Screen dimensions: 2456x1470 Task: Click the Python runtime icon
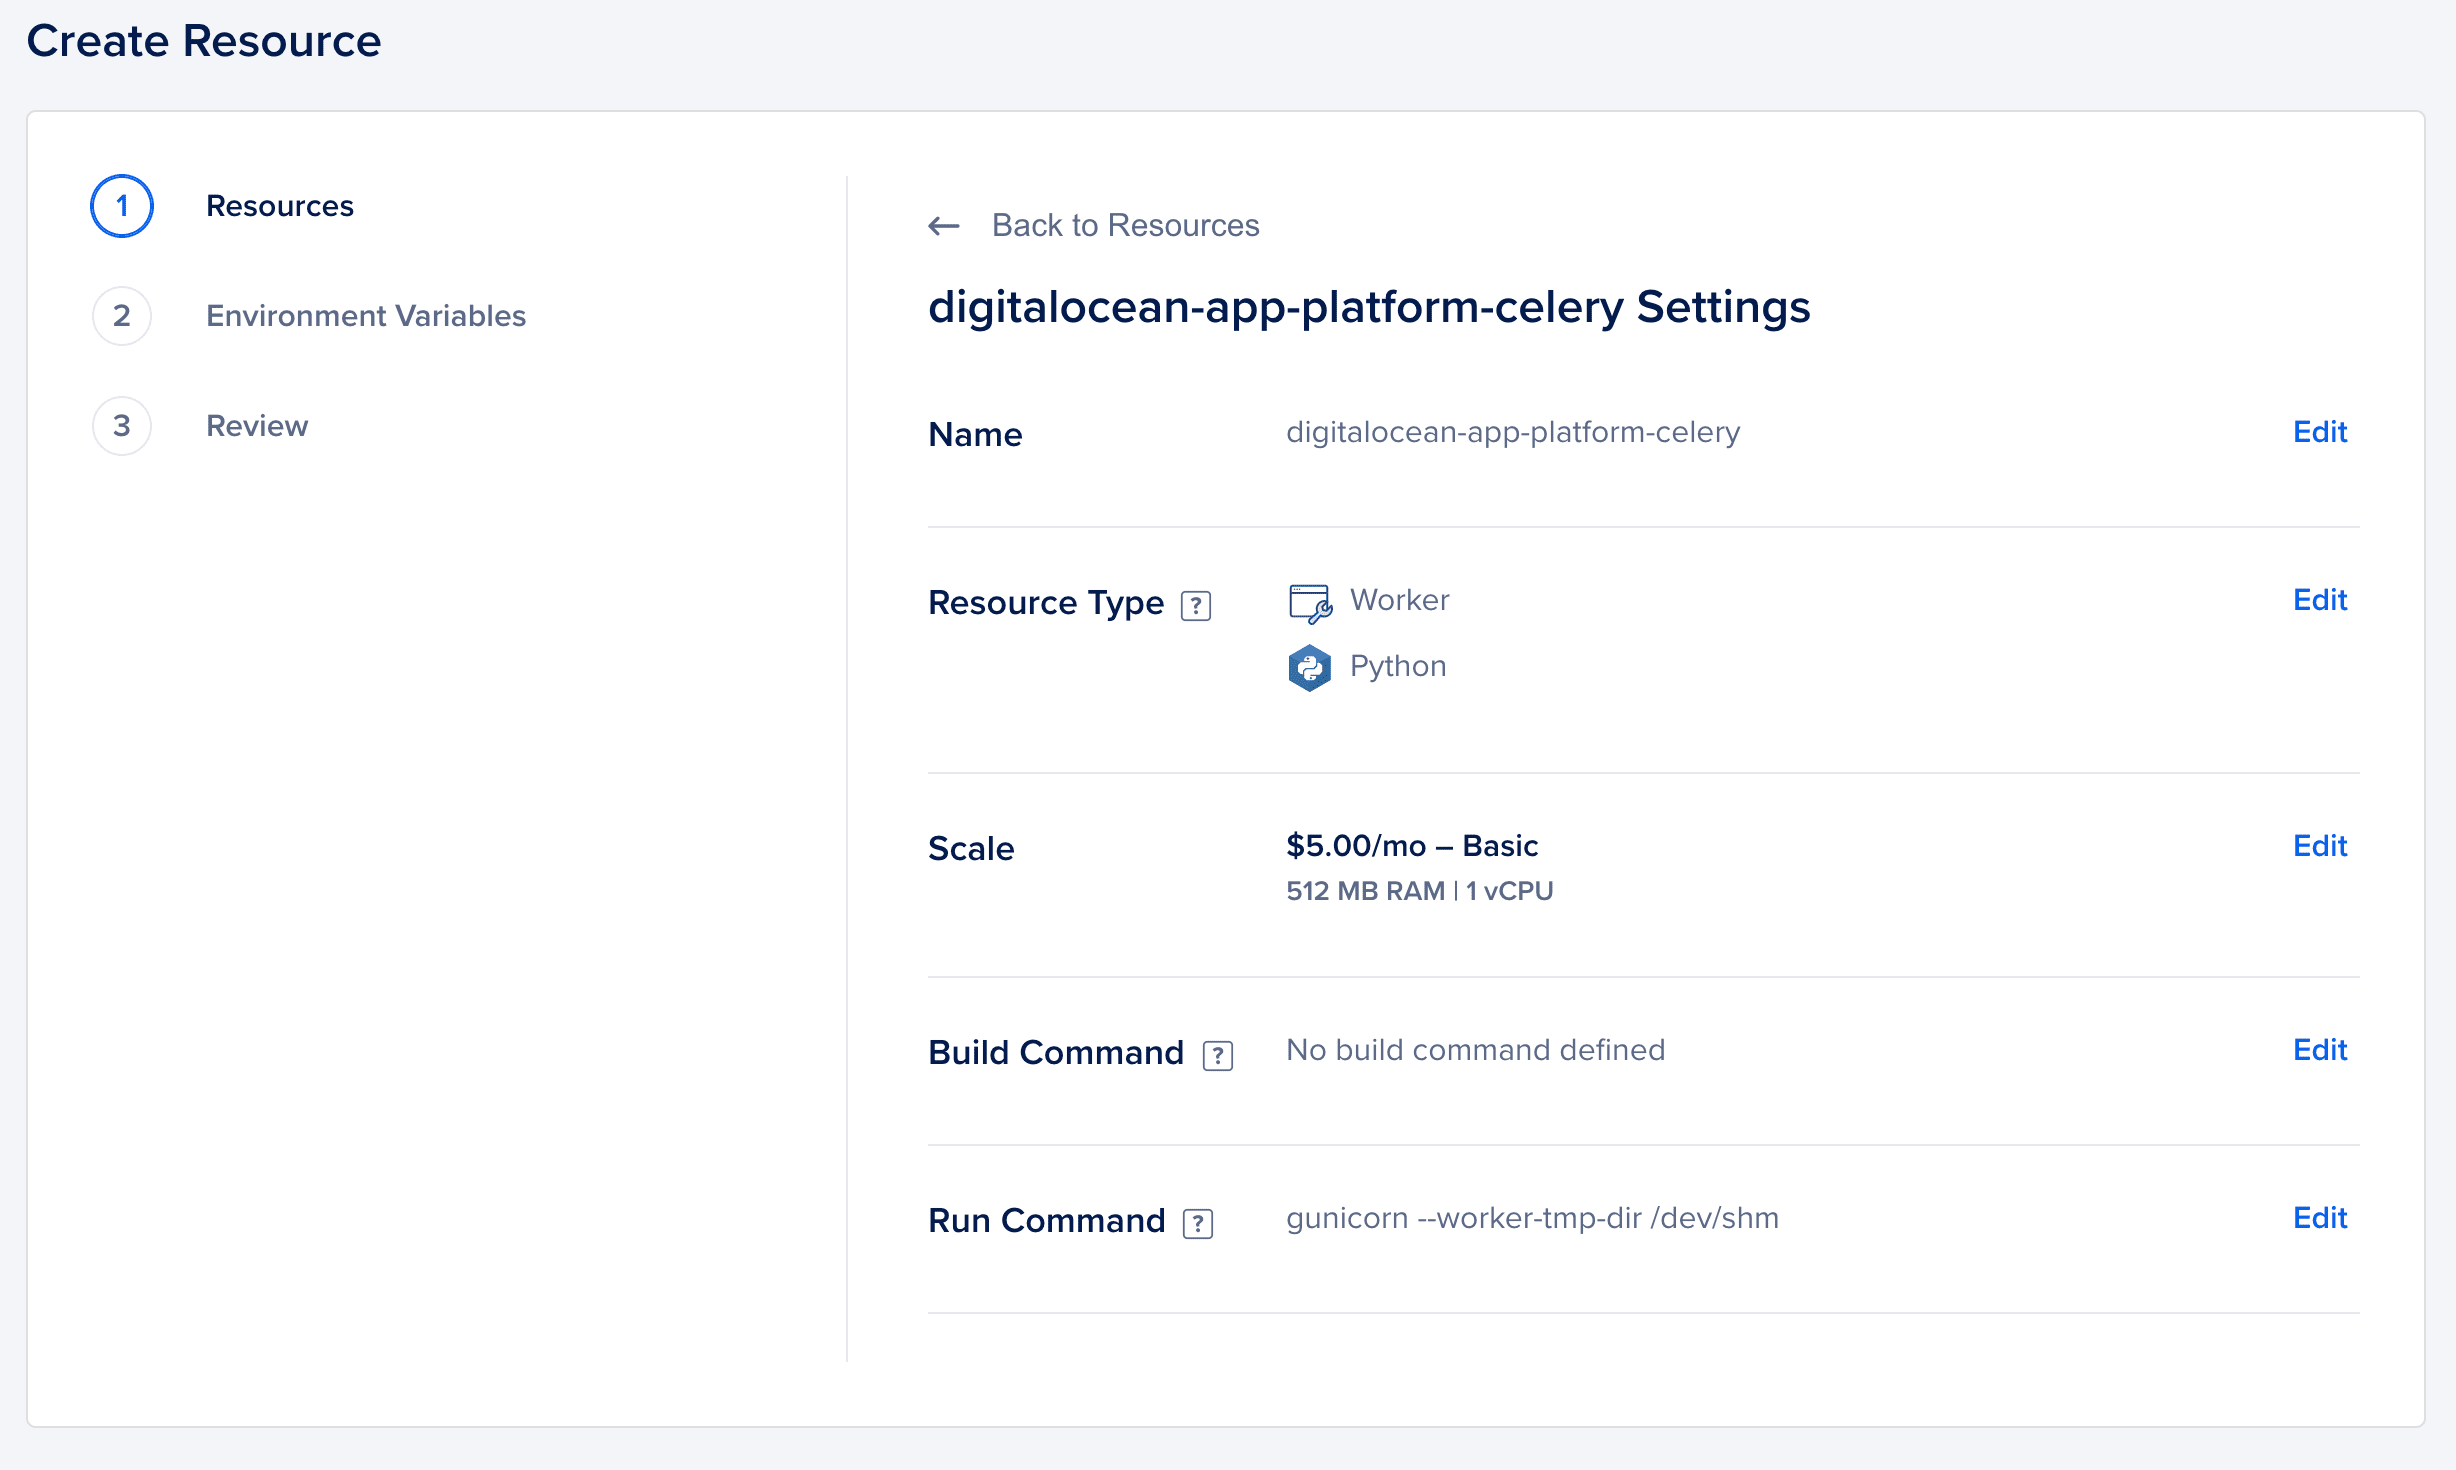(1311, 667)
